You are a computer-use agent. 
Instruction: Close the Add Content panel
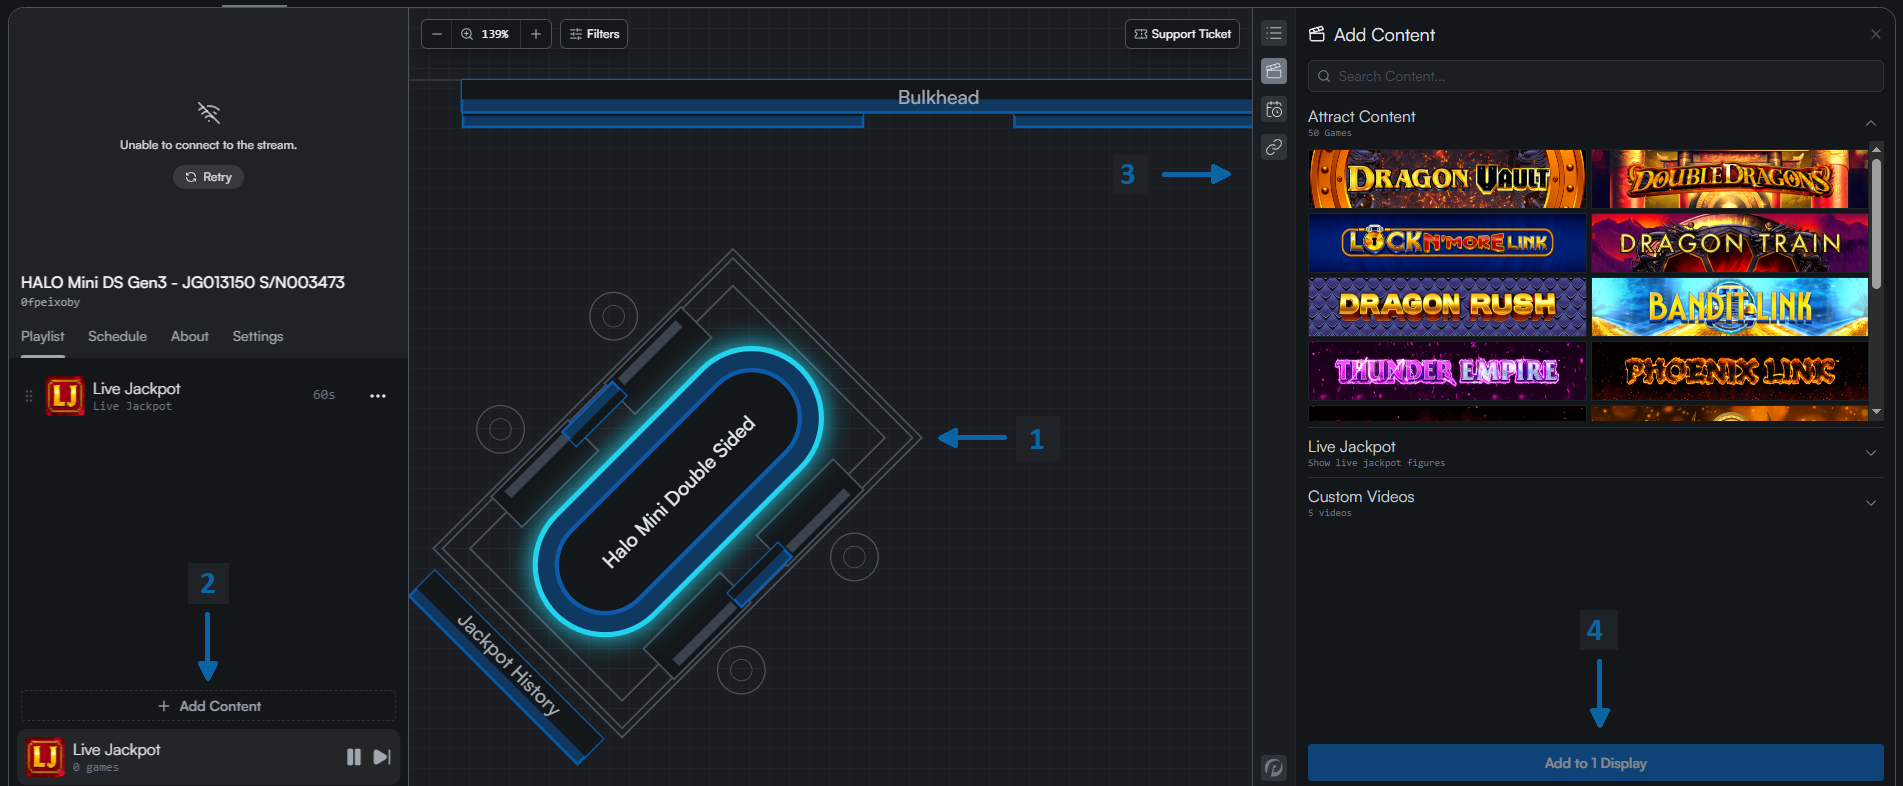tap(1876, 34)
